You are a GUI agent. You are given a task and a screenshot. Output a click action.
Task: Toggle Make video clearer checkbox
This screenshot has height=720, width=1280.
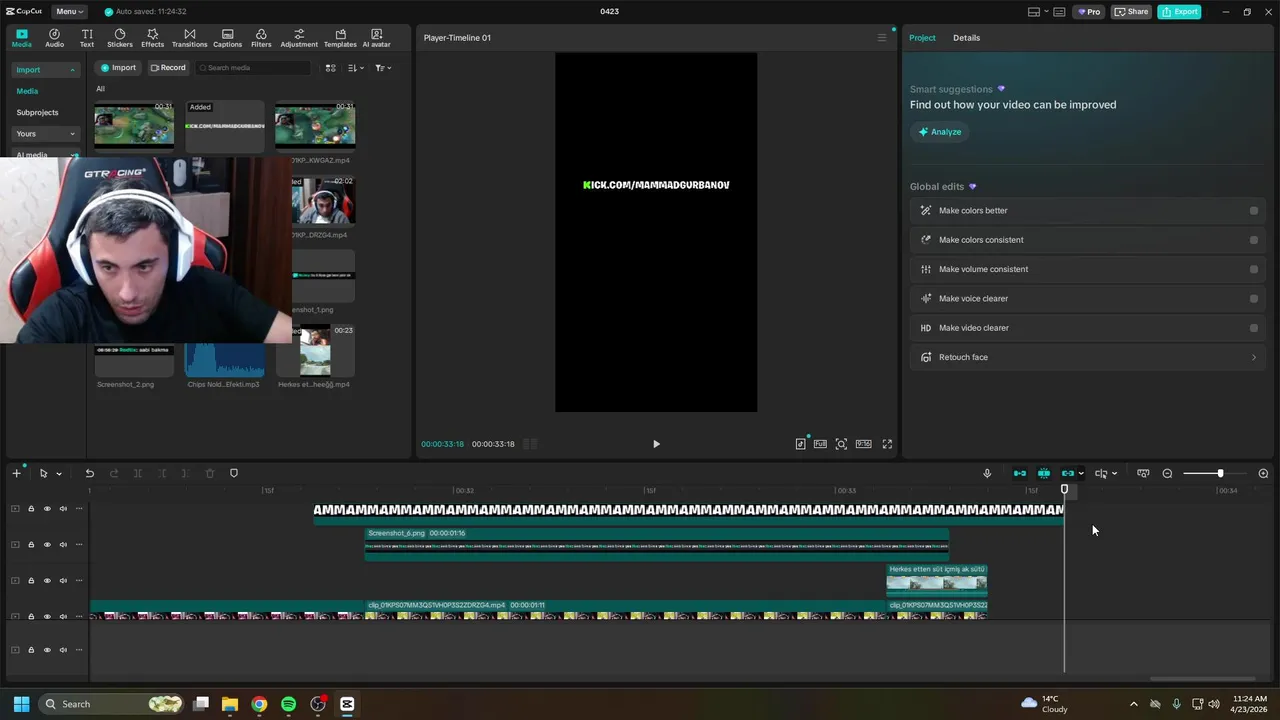pos(1254,328)
